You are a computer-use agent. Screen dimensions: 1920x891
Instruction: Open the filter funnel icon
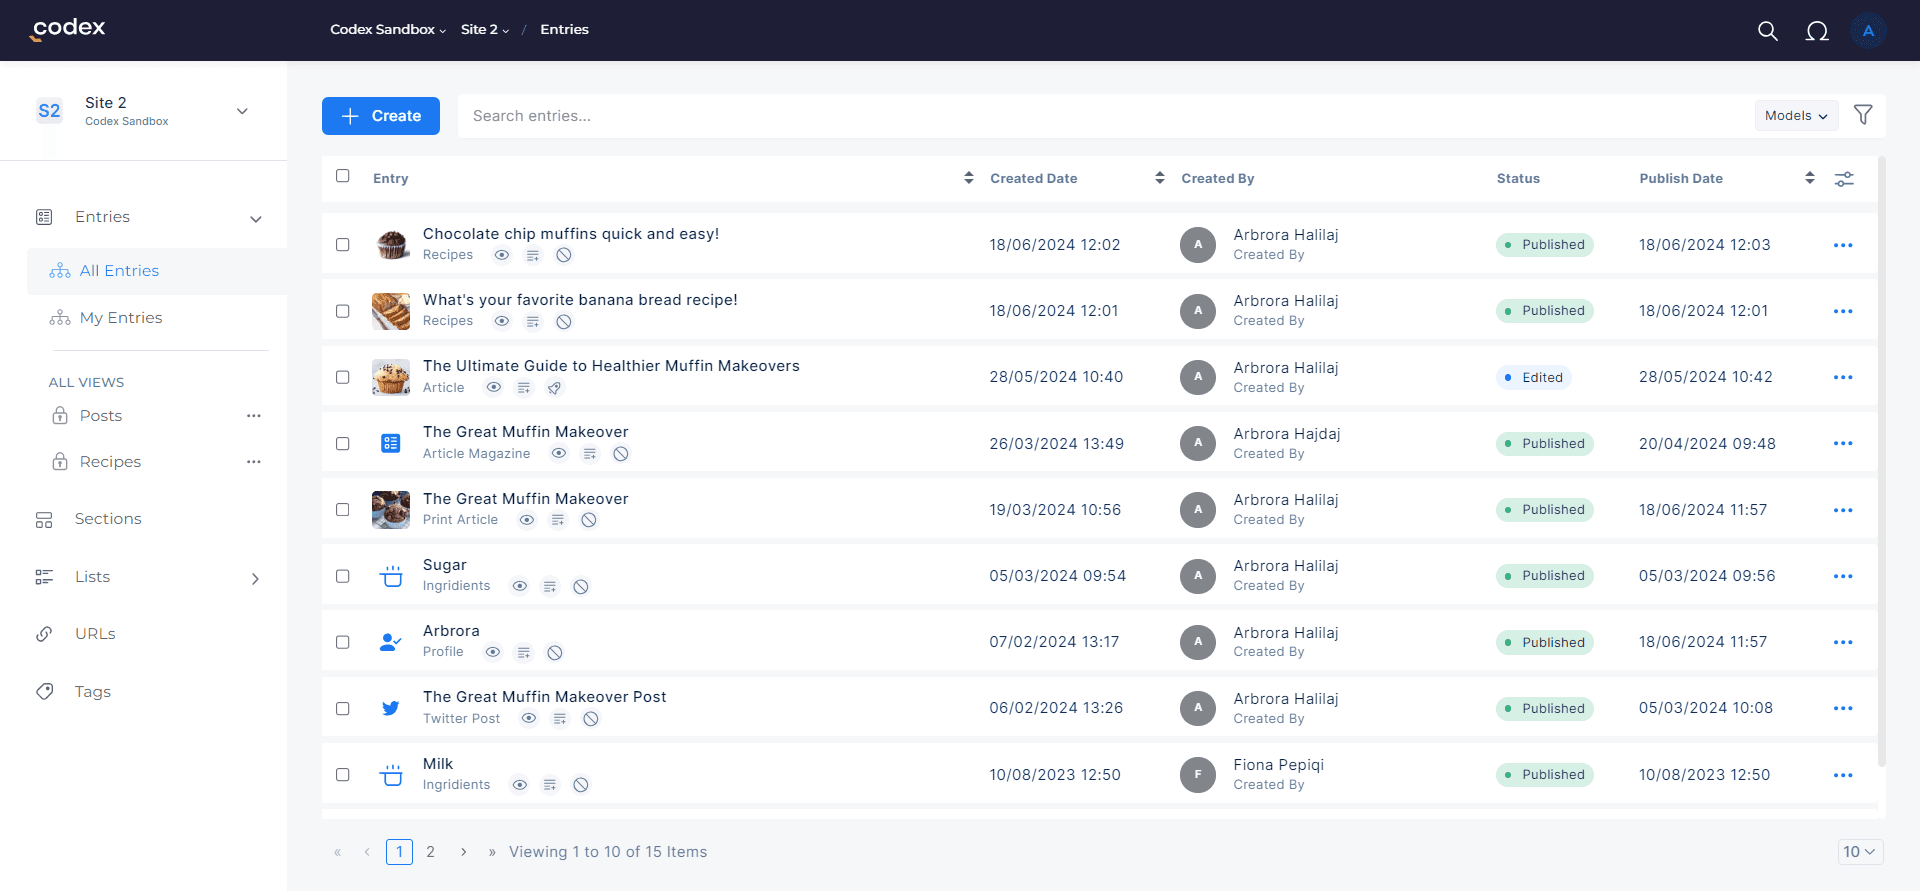coord(1863,115)
